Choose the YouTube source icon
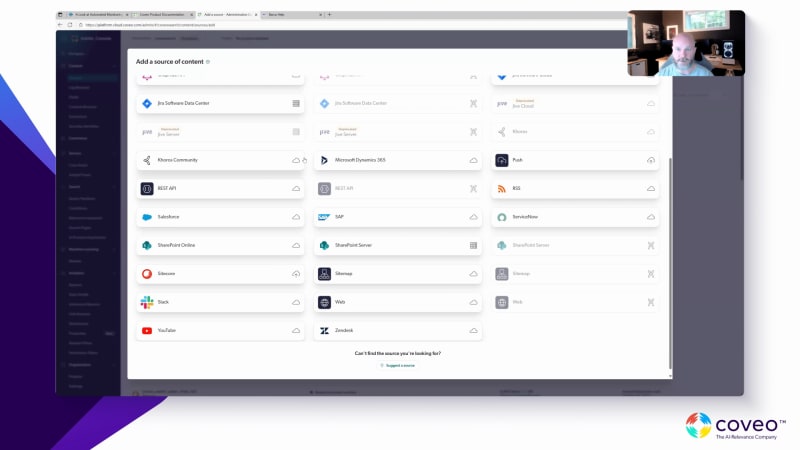 [x=147, y=330]
